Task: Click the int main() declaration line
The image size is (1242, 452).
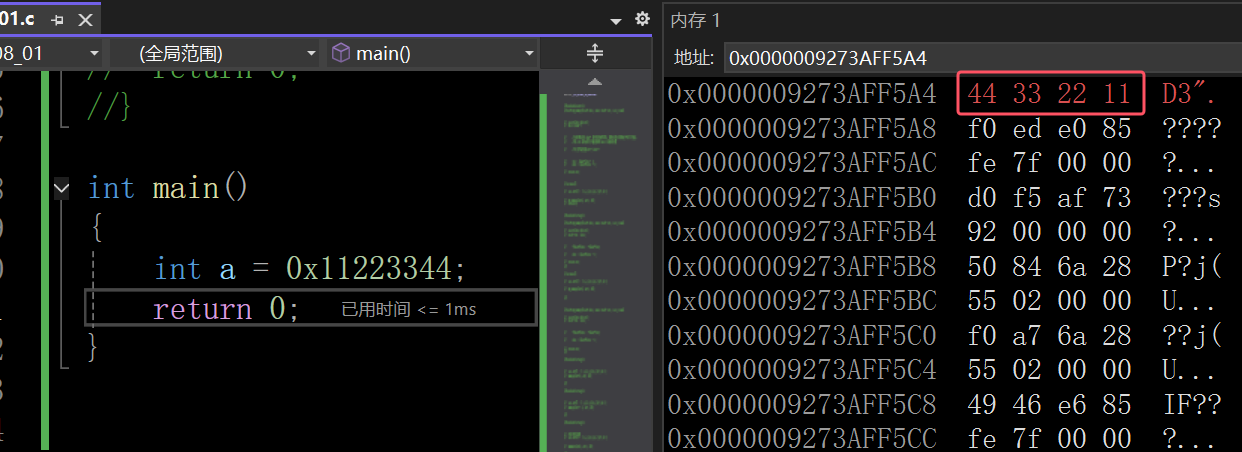Action: point(168,188)
